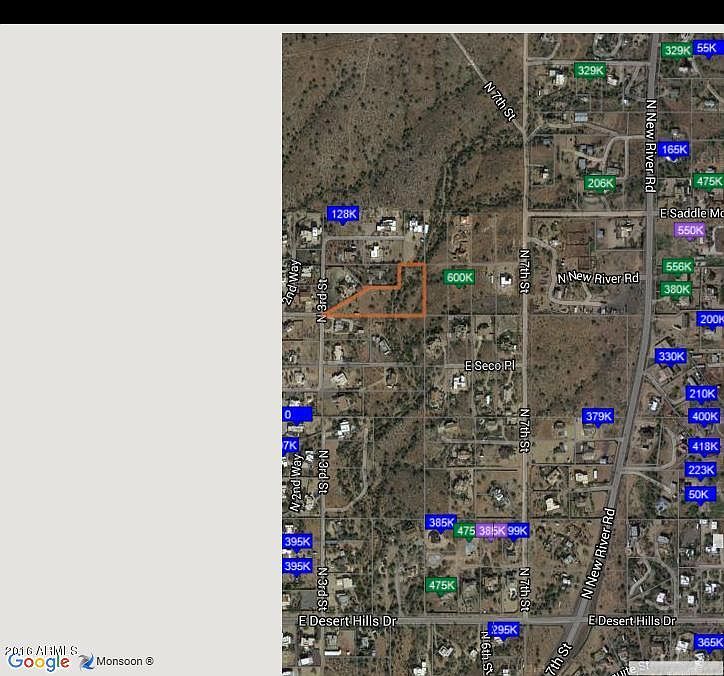Click the blue 165K price tag
Image resolution: width=724 pixels, height=676 pixels.
tap(674, 150)
